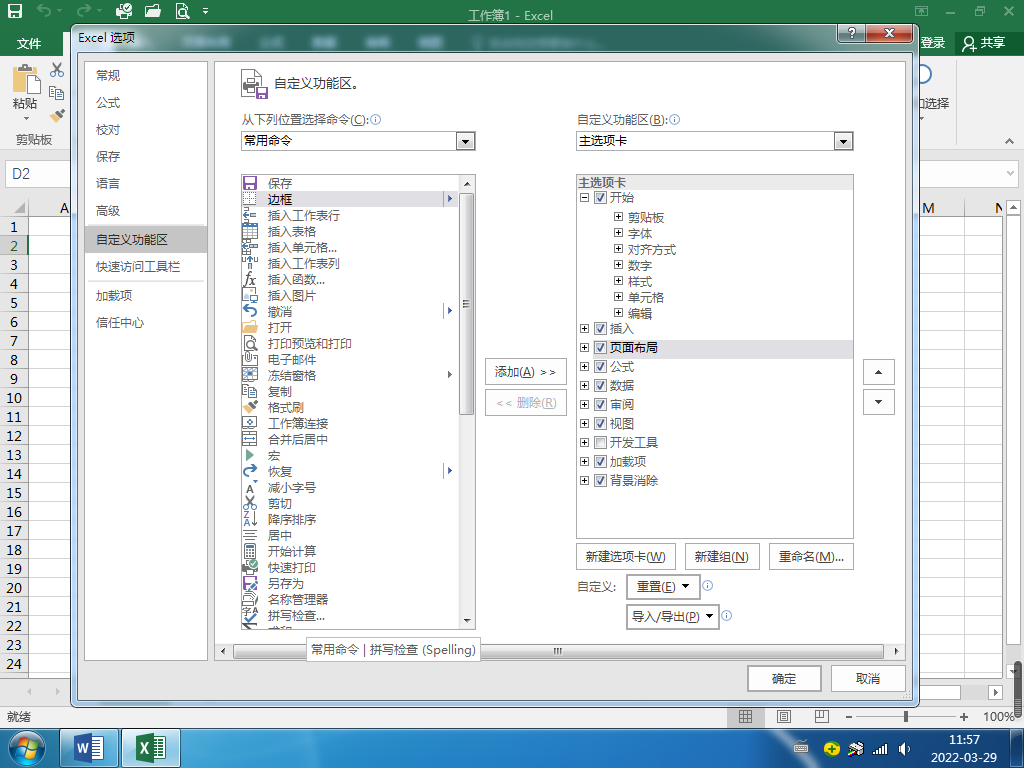
Task: Expand the 页面布局 tree node
Action: click(584, 348)
